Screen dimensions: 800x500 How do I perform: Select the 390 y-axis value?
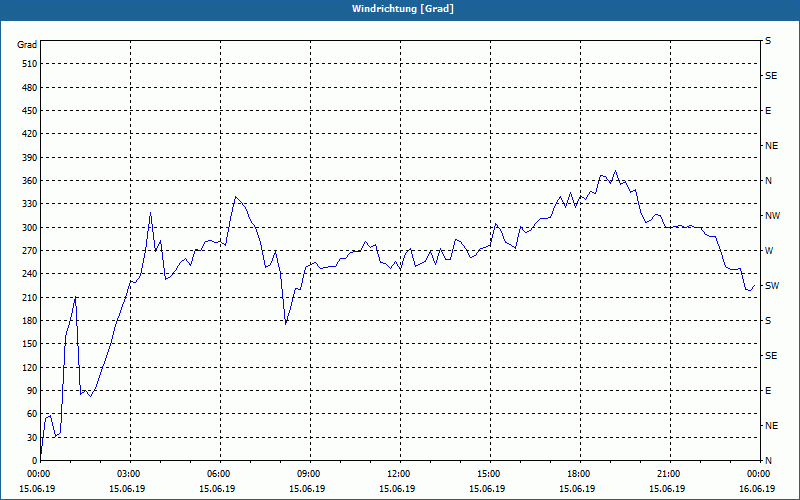click(x=30, y=158)
